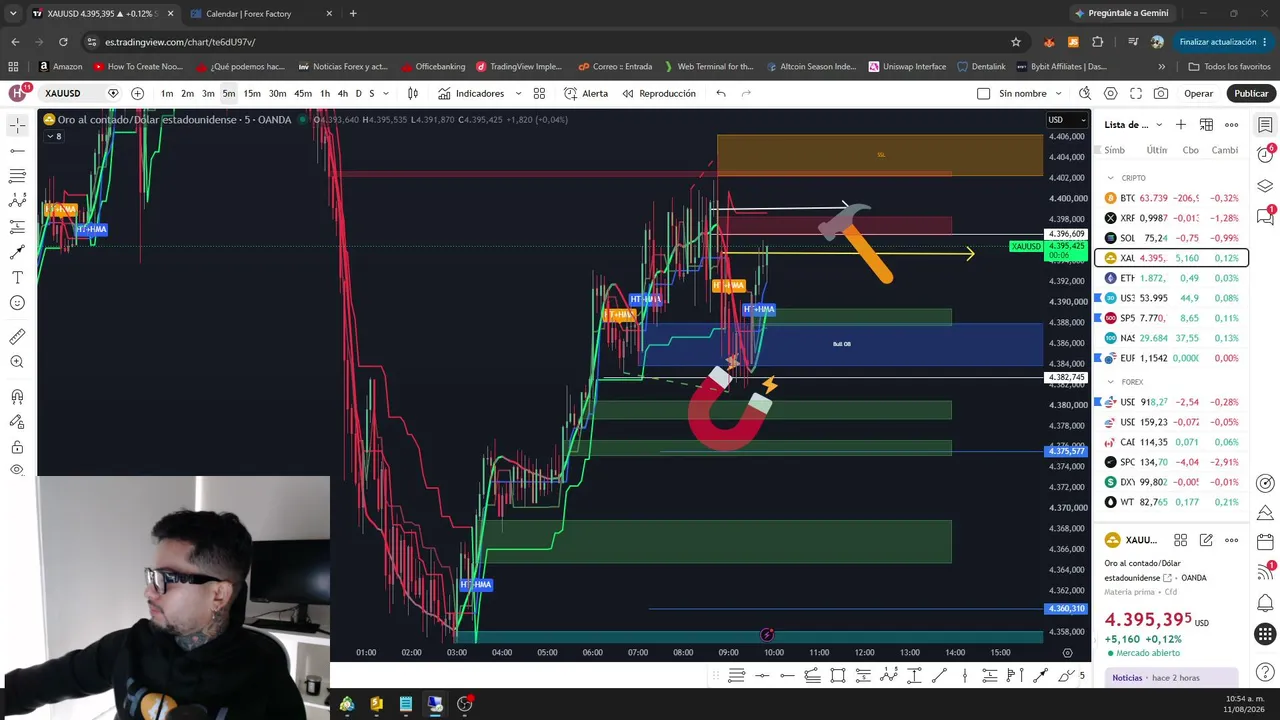Lock all drawing tools

pyautogui.click(x=17, y=447)
